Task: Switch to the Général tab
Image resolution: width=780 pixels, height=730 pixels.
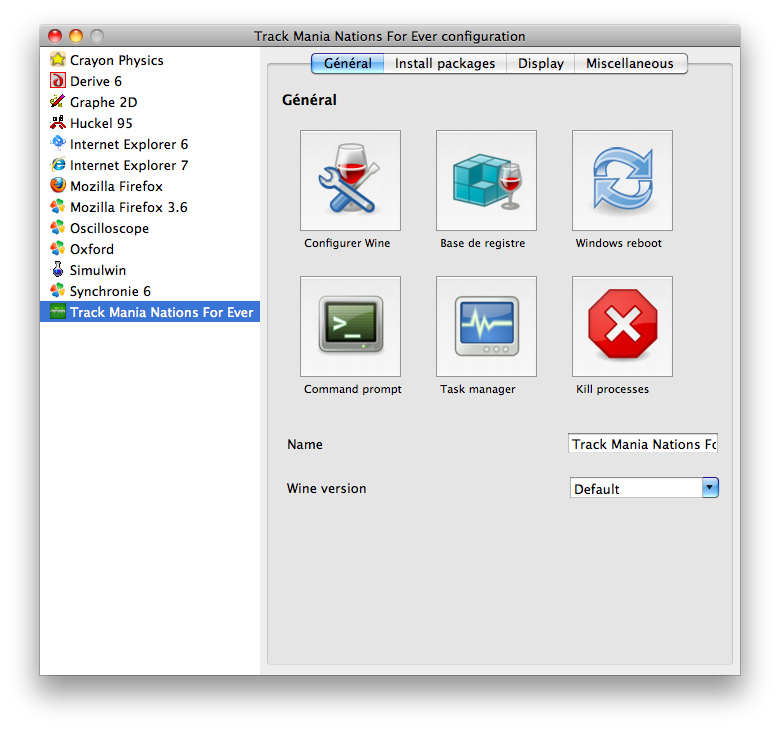Action: pyautogui.click(x=347, y=64)
